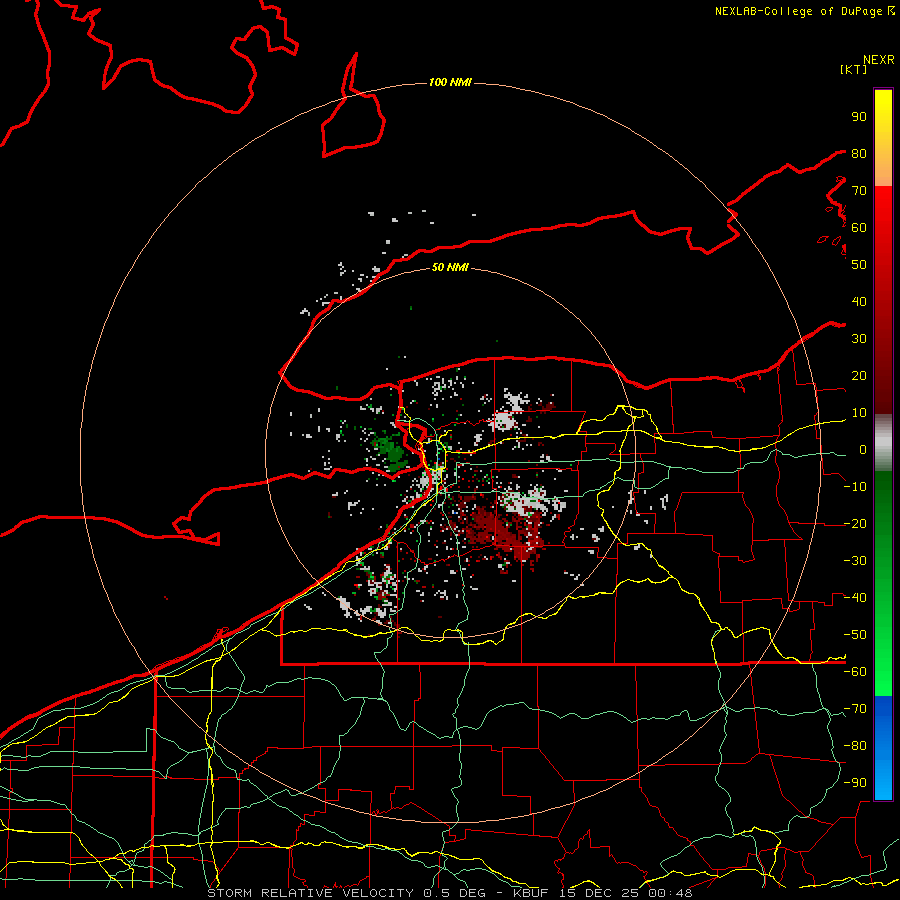Click the 20 value on the velocity scale
Viewport: 900px width, 900px height.
859,375
